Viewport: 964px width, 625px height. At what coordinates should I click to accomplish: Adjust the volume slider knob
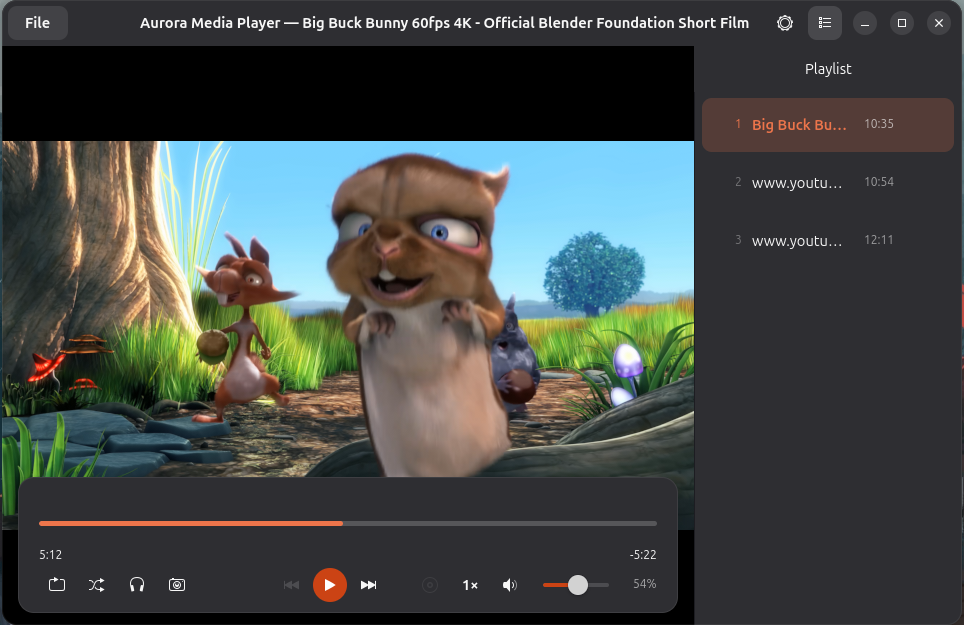tap(578, 585)
